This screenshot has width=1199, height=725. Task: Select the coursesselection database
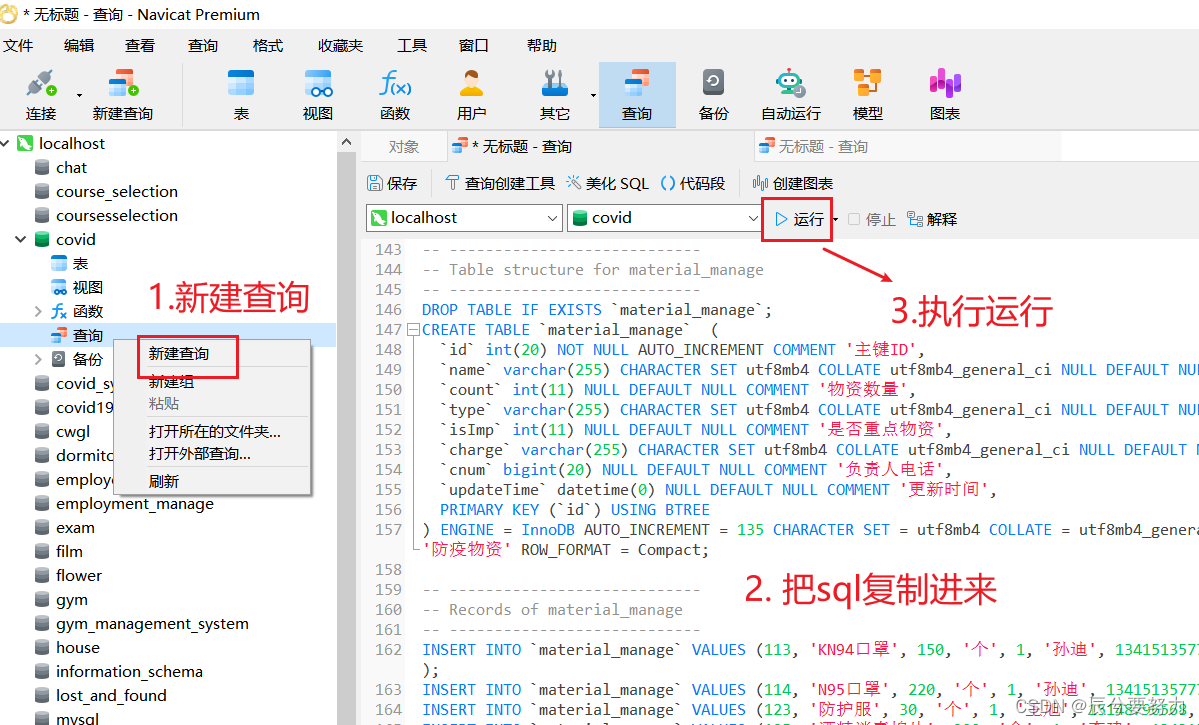point(116,216)
